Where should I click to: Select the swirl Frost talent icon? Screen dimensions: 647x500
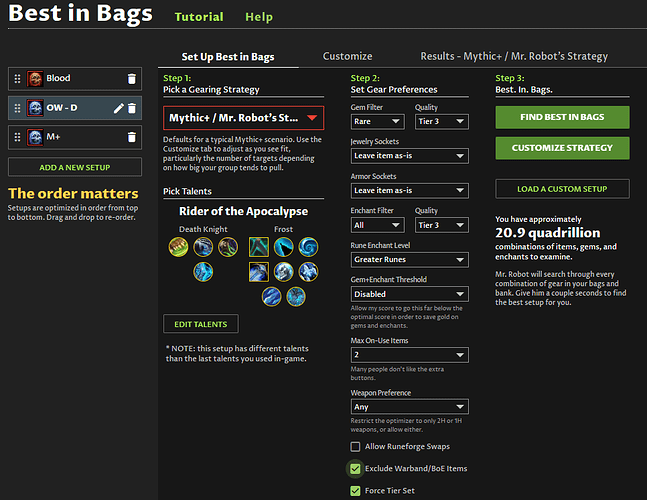click(x=308, y=247)
